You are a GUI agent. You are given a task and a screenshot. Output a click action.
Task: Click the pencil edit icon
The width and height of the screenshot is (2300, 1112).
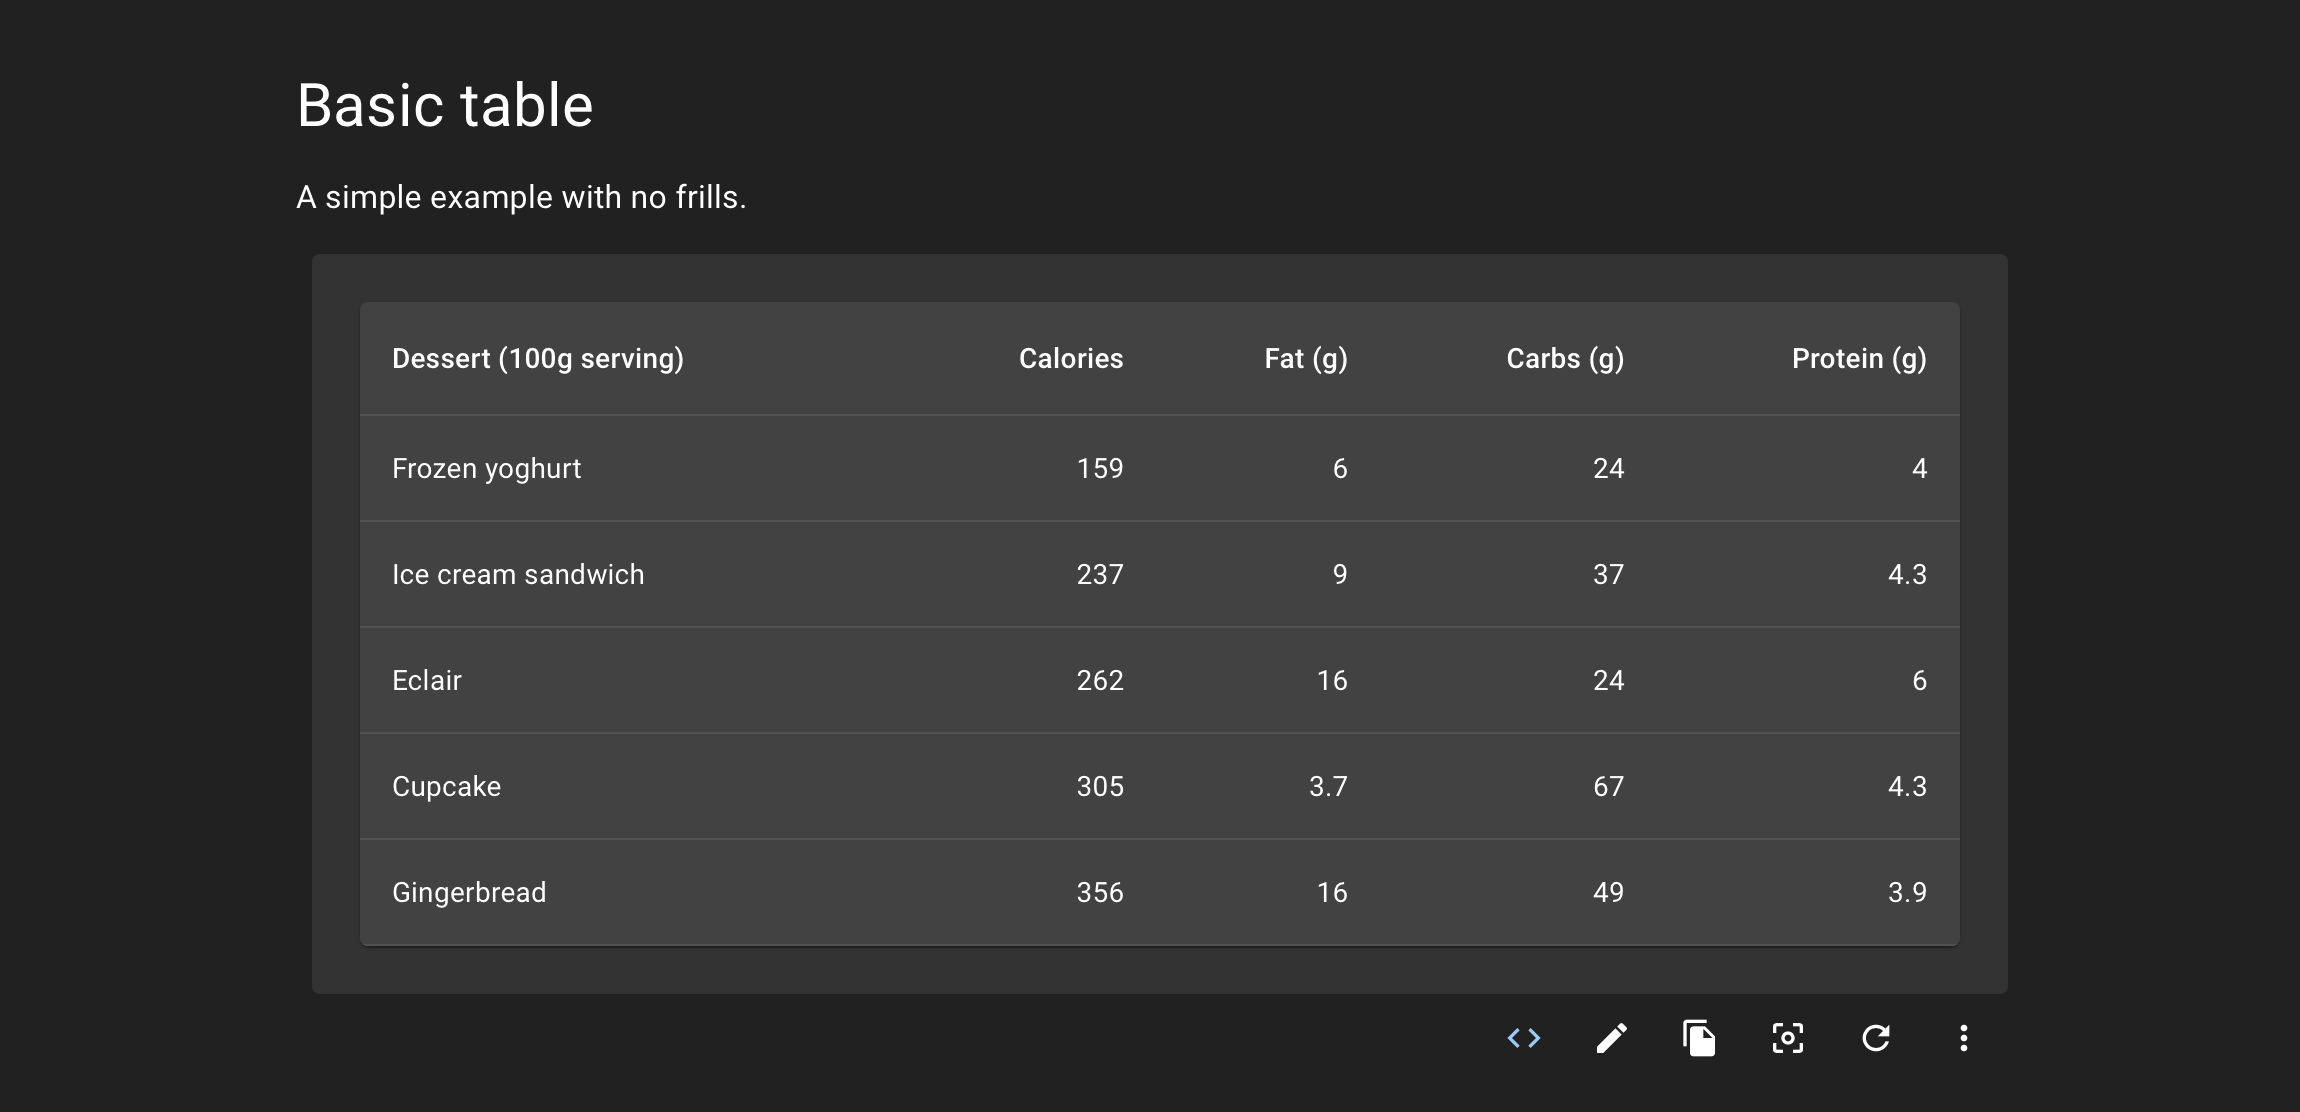tap(1611, 1038)
